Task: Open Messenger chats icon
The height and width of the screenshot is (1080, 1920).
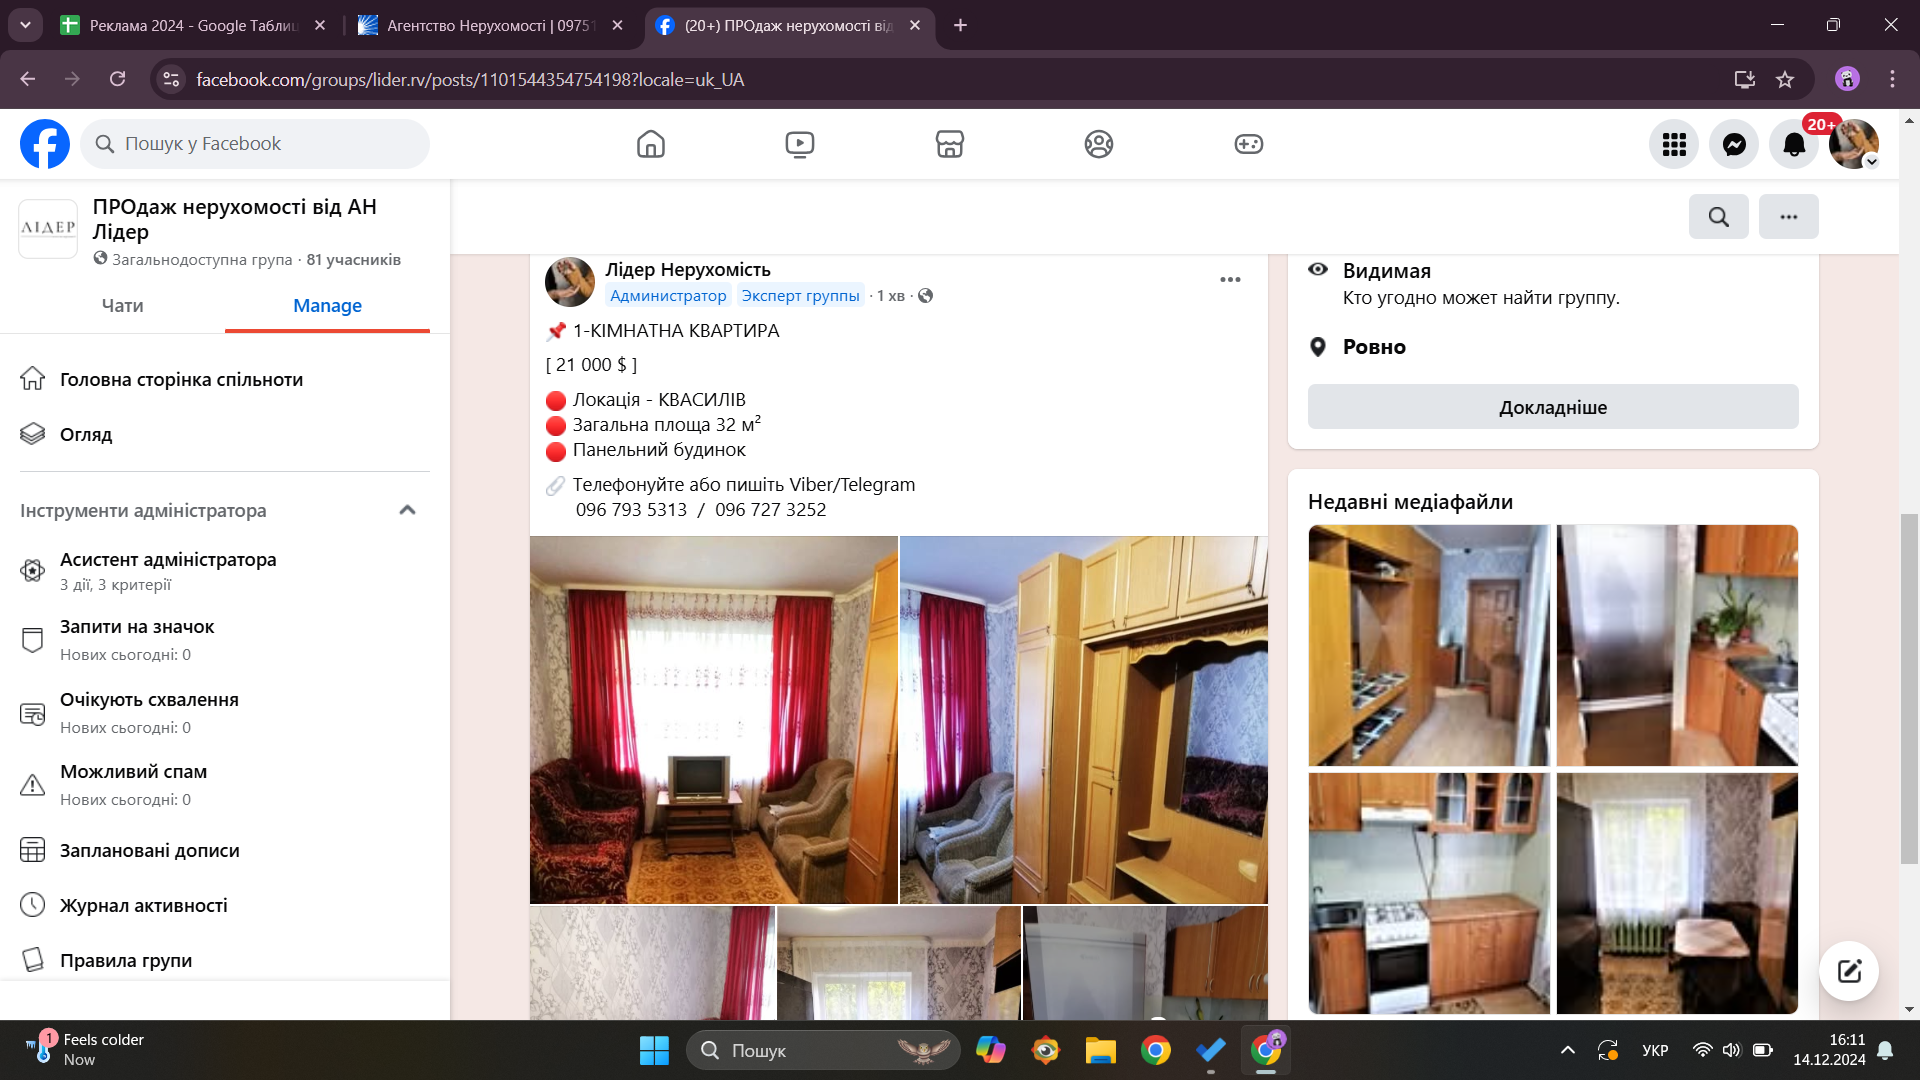Action: point(1734,144)
